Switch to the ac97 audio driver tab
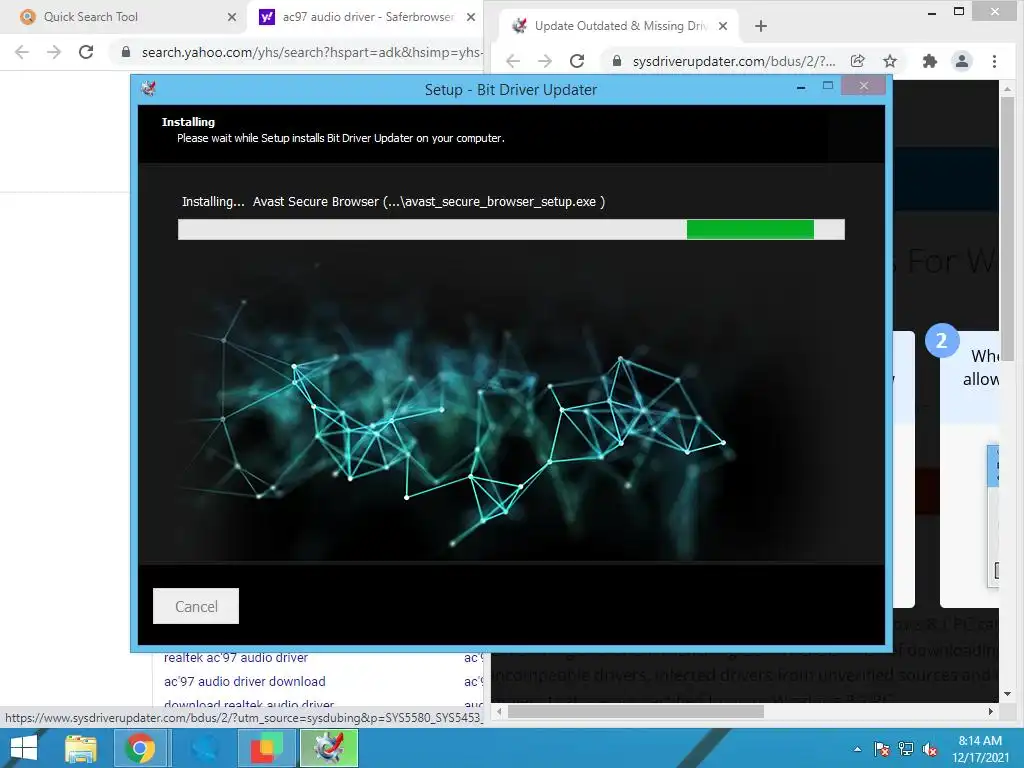The image size is (1024, 768). click(368, 17)
